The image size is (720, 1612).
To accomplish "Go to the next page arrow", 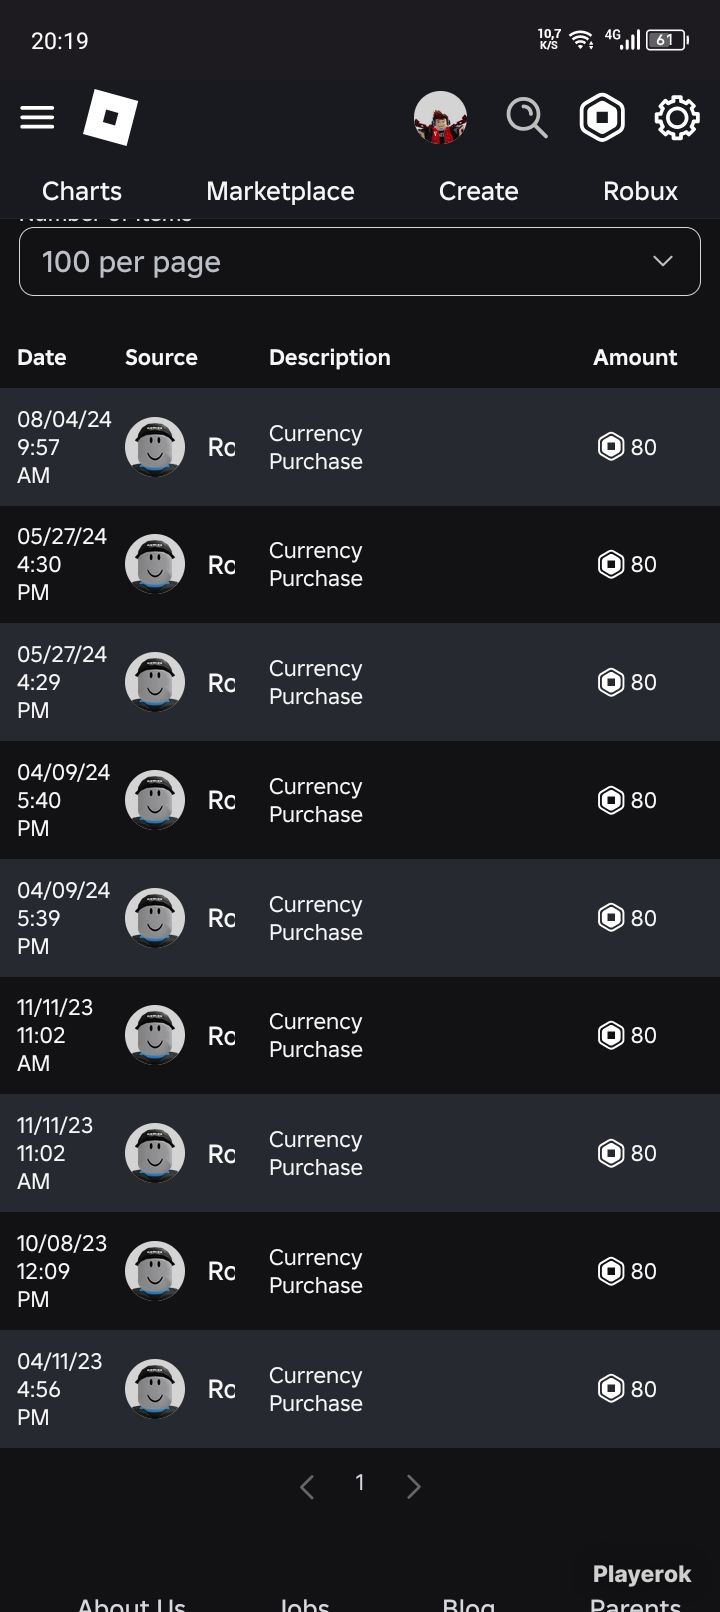I will pyautogui.click(x=413, y=1486).
